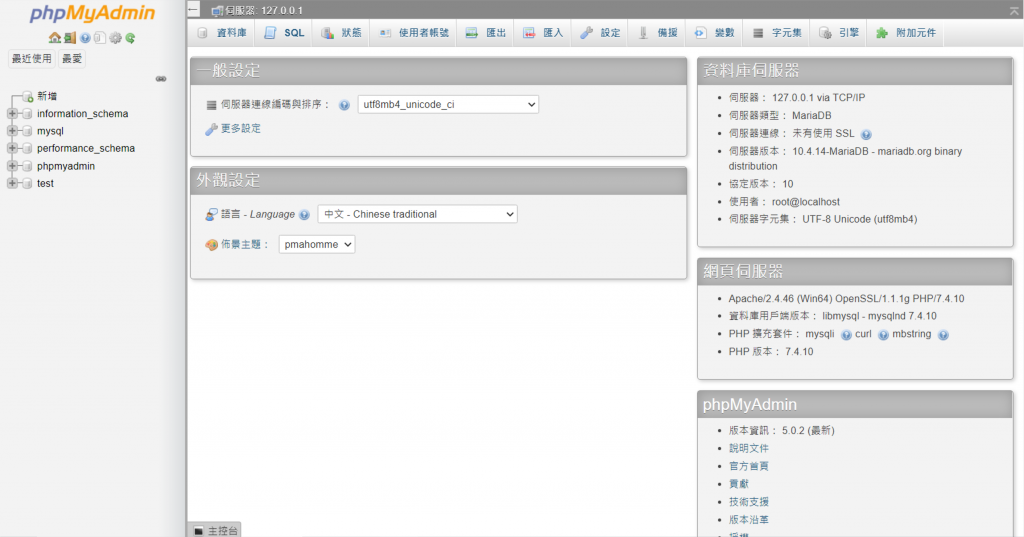Image resolution: width=1024 pixels, height=537 pixels.
Task: Open the 狀態 status tab
Action: coord(342,33)
